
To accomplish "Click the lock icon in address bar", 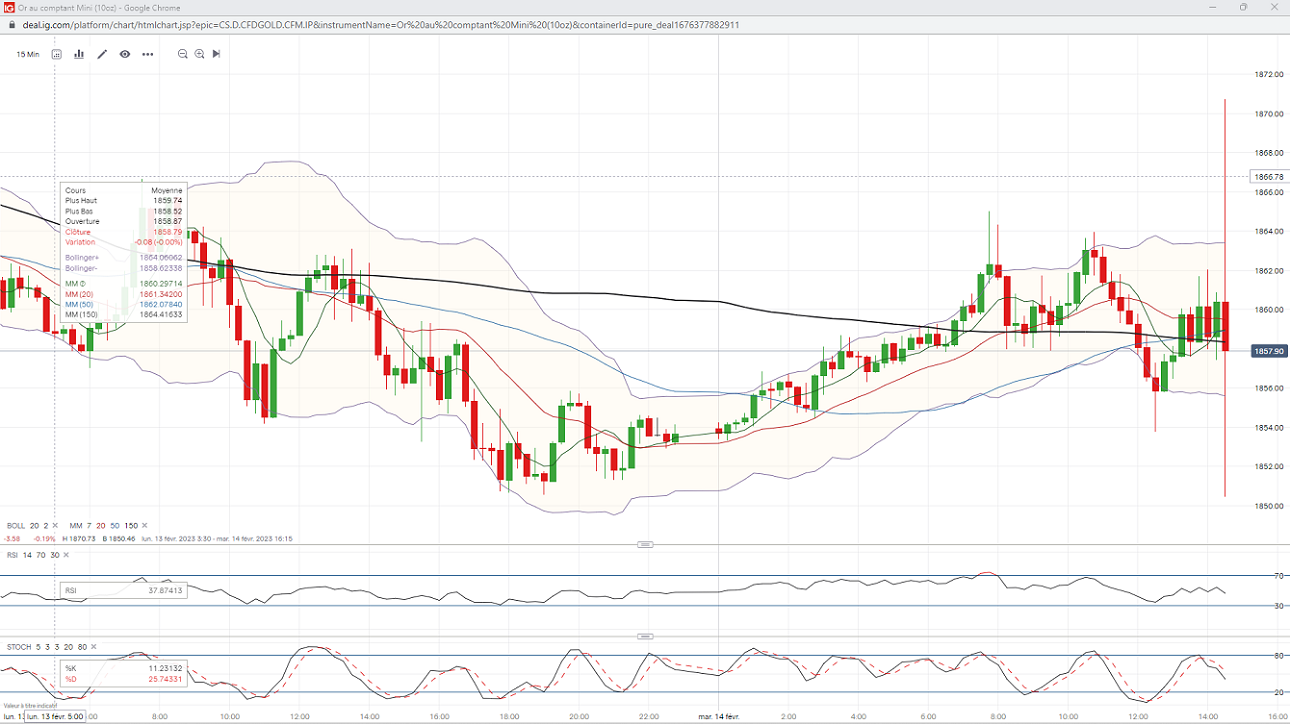I will point(14,24).
